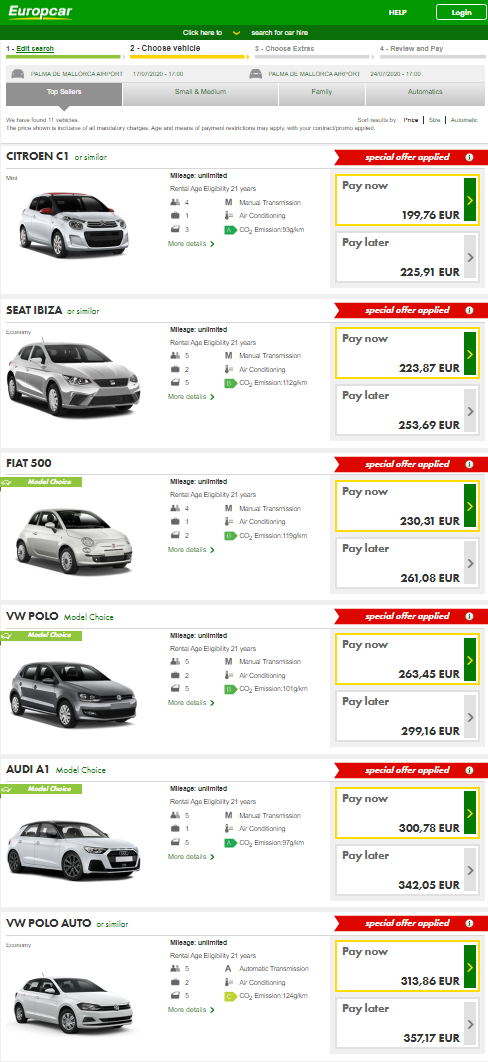
Task: Open info icon on Citroen C1 special offer
Action: pos(469,157)
